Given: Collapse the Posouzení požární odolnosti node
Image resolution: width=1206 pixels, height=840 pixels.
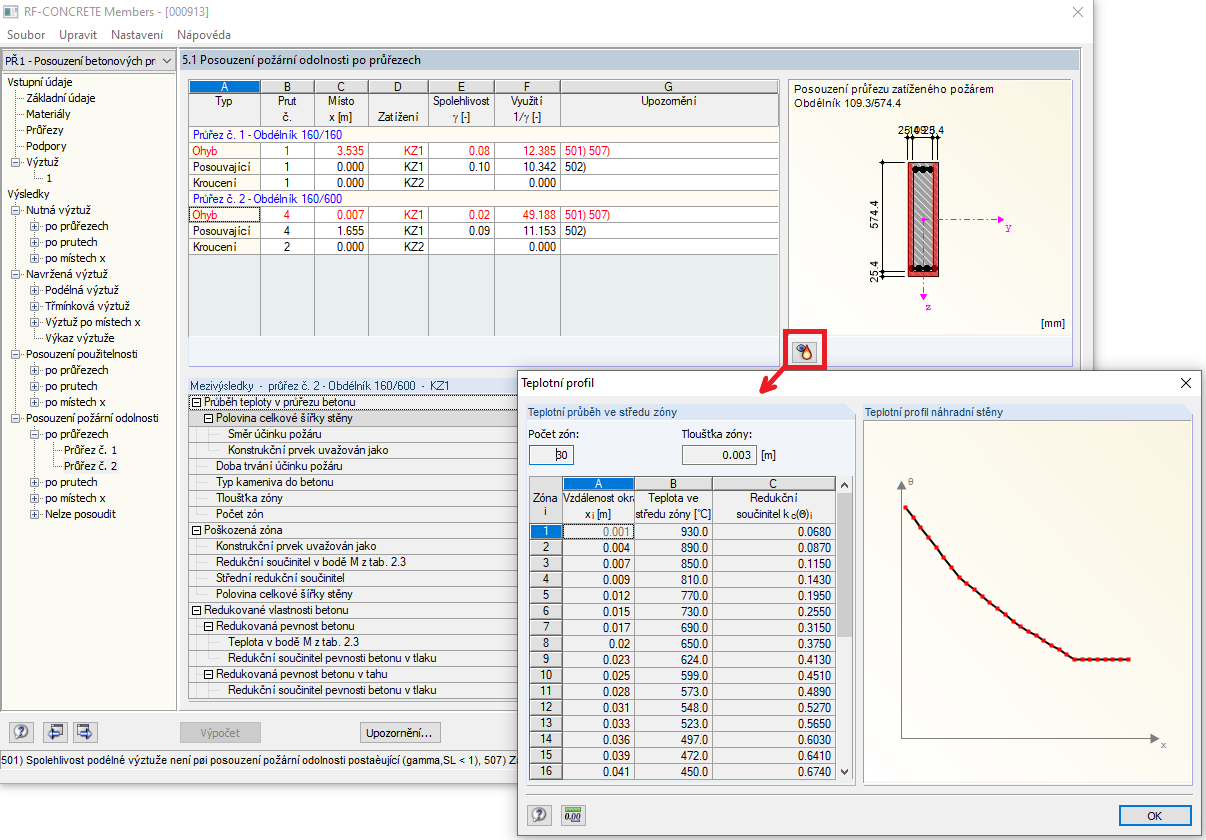Looking at the screenshot, I should pos(16,418).
